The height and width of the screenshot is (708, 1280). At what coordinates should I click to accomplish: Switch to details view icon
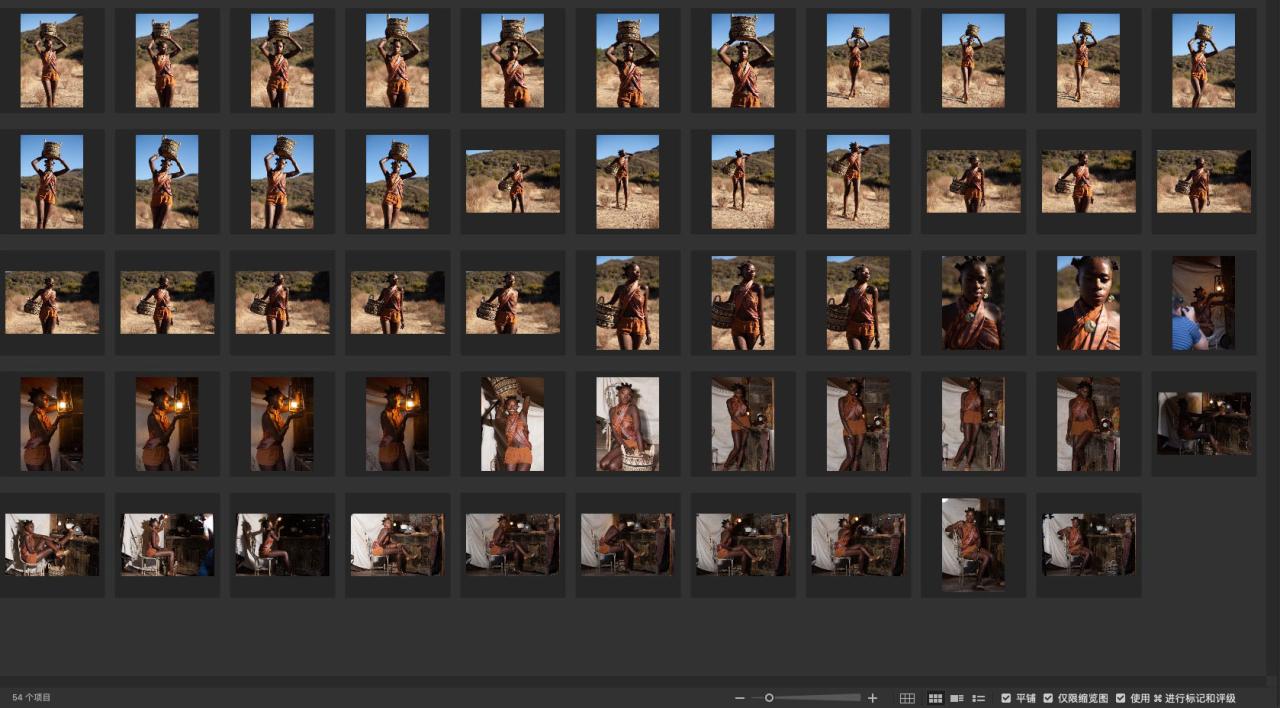pos(957,698)
